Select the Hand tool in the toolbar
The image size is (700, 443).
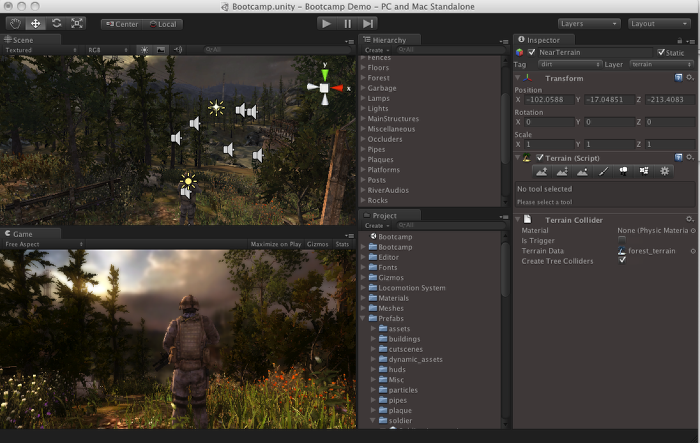15,23
